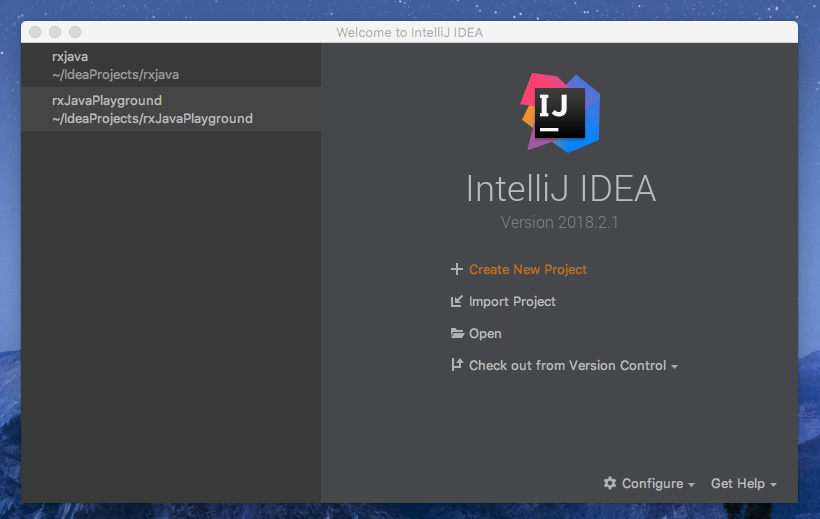Viewport: 820px width, 519px height.
Task: Click the open folder icon beside Open
Action: [457, 333]
